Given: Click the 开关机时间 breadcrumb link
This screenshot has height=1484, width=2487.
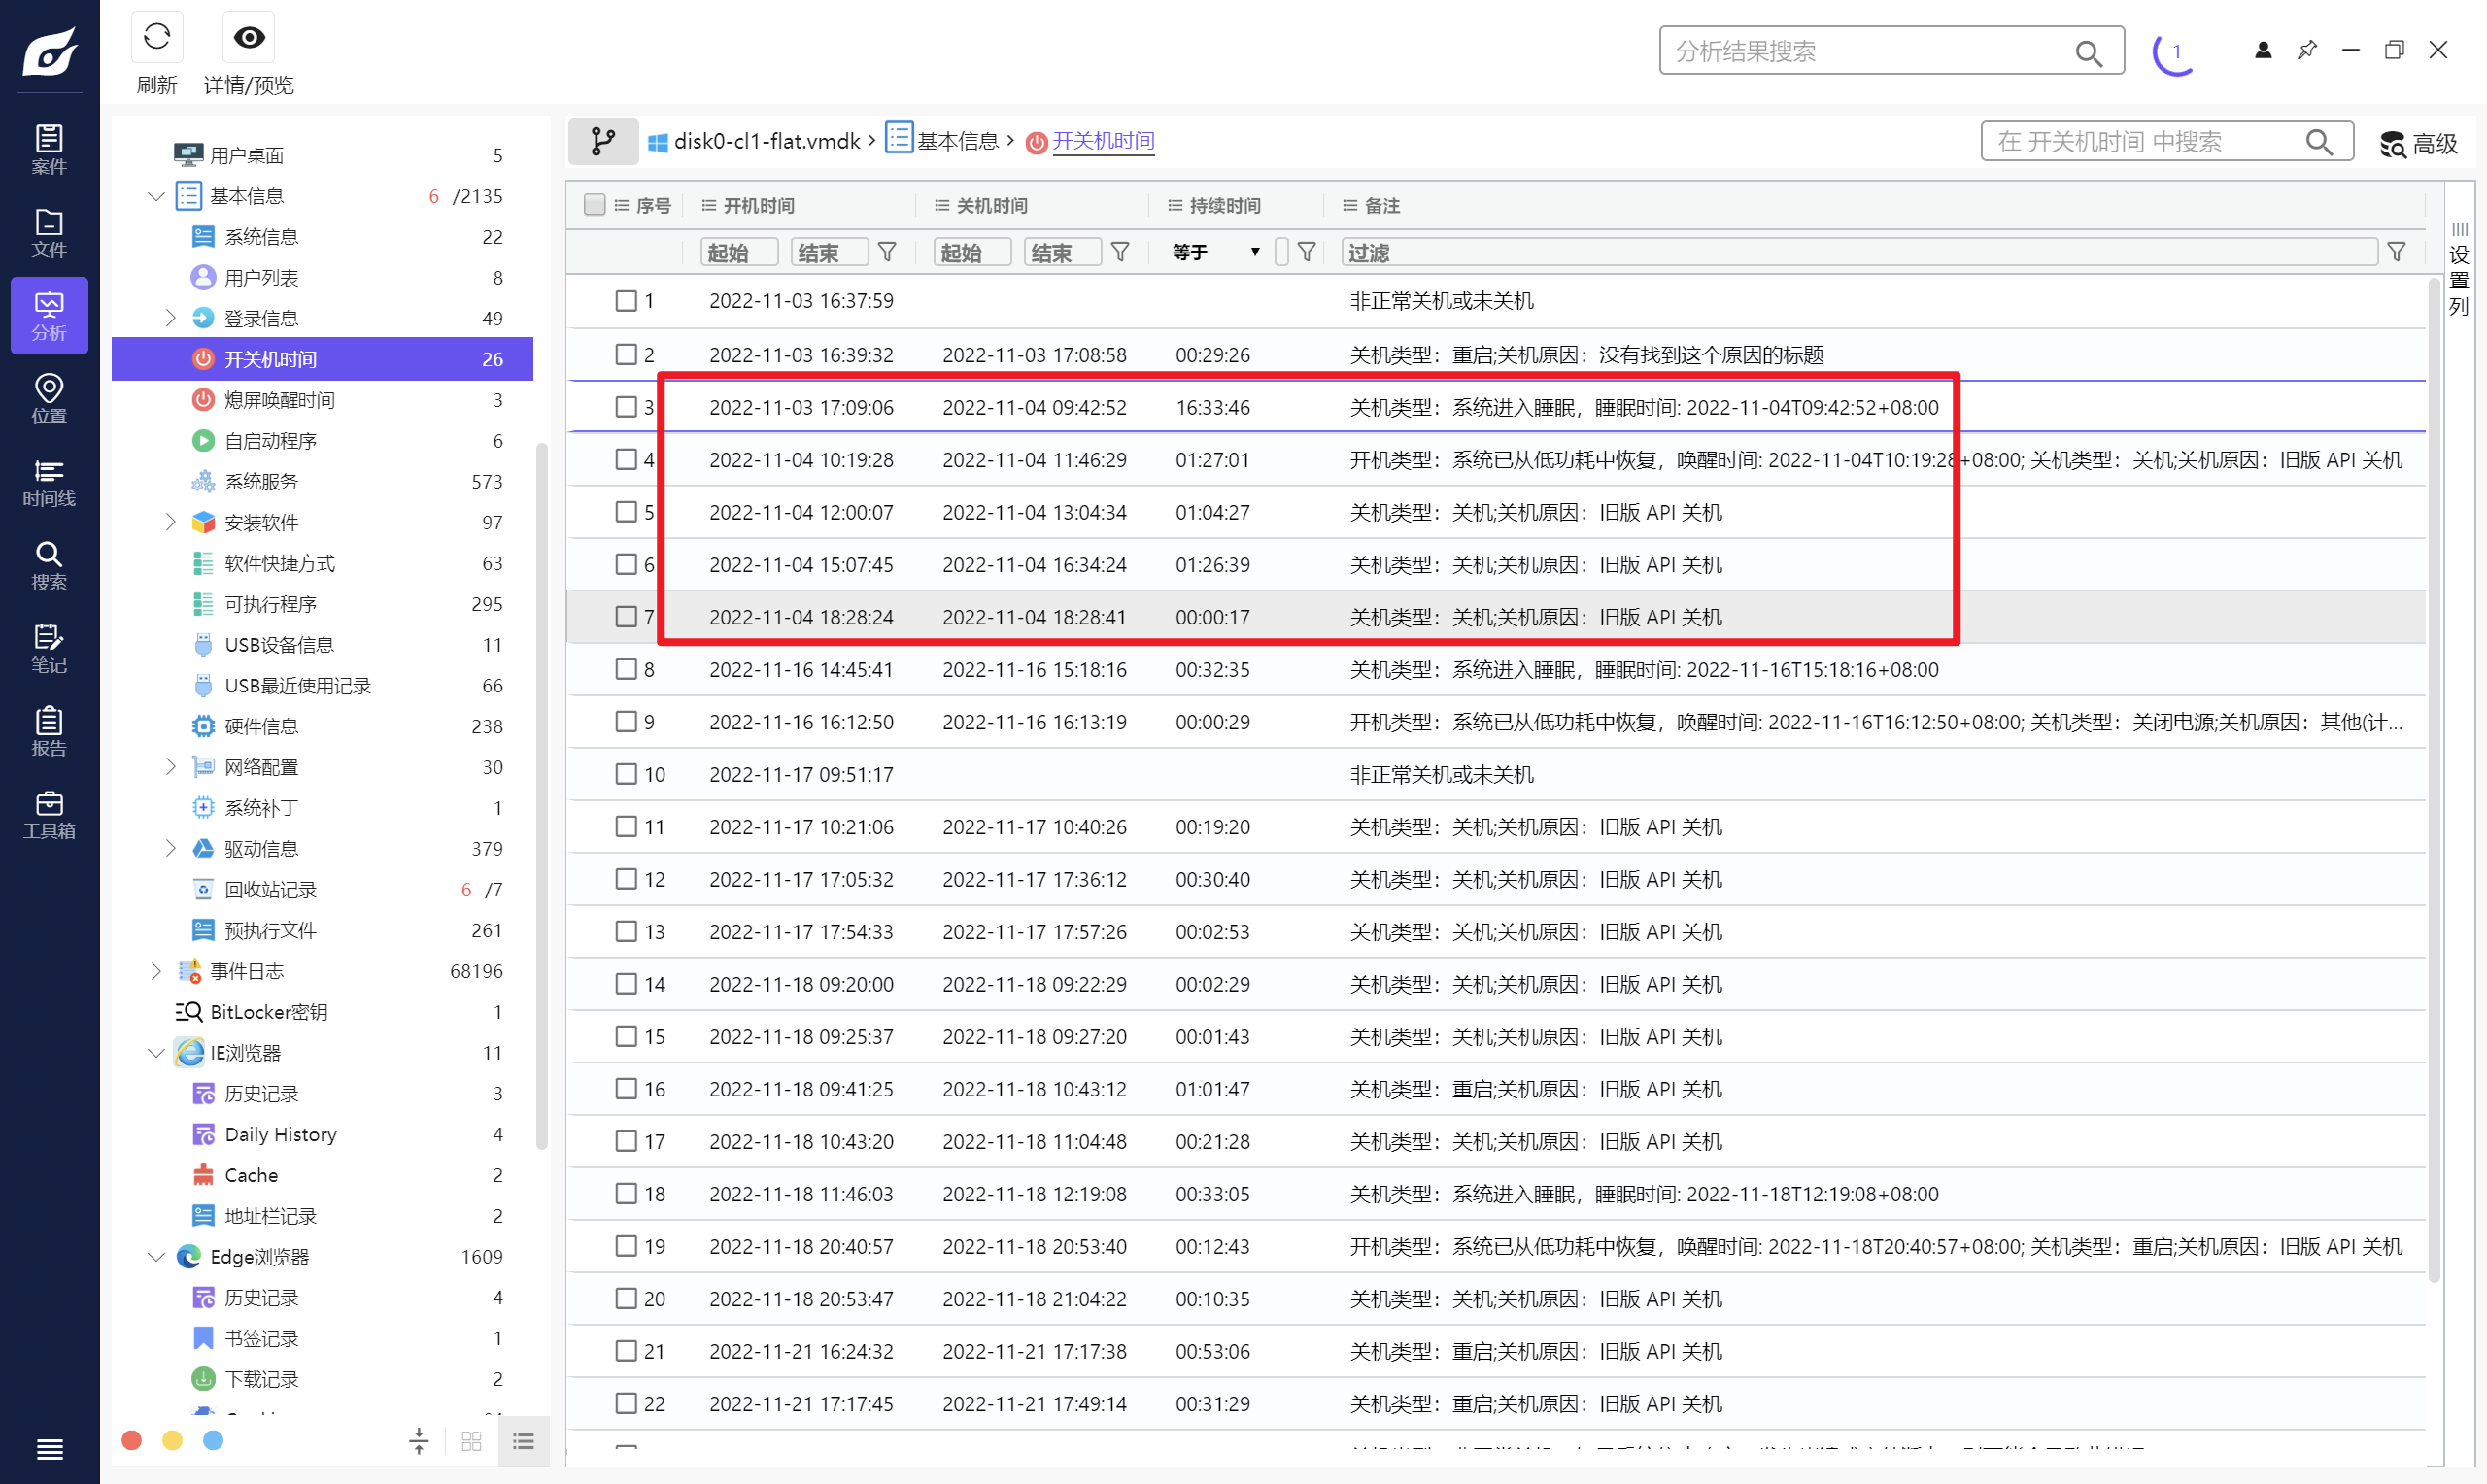Looking at the screenshot, I should (1090, 142).
